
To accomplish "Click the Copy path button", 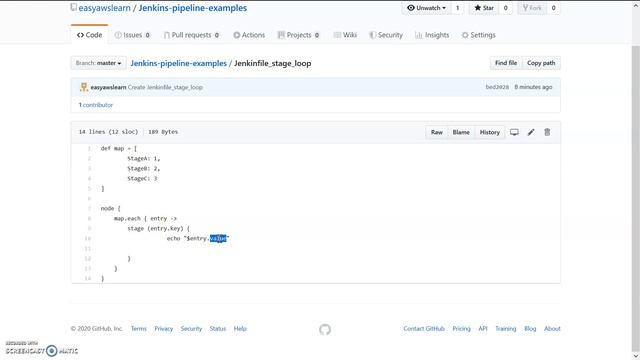I will click(541, 63).
